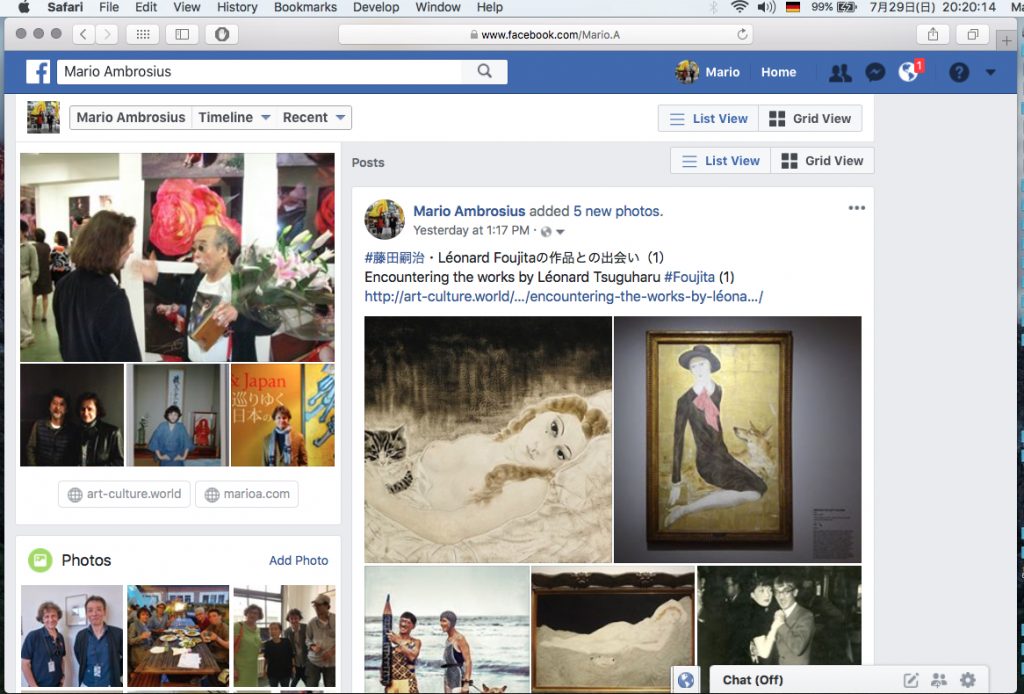Click the Facebook logo icon

tap(38, 72)
